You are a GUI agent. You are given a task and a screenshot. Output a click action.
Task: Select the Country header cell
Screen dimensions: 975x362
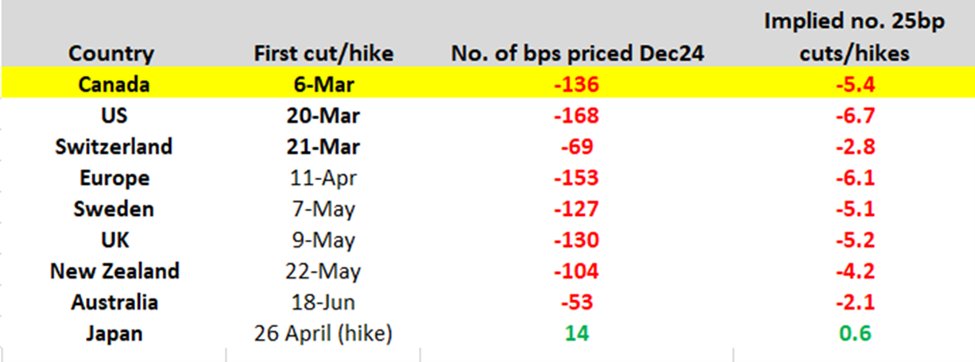pyautogui.click(x=111, y=54)
